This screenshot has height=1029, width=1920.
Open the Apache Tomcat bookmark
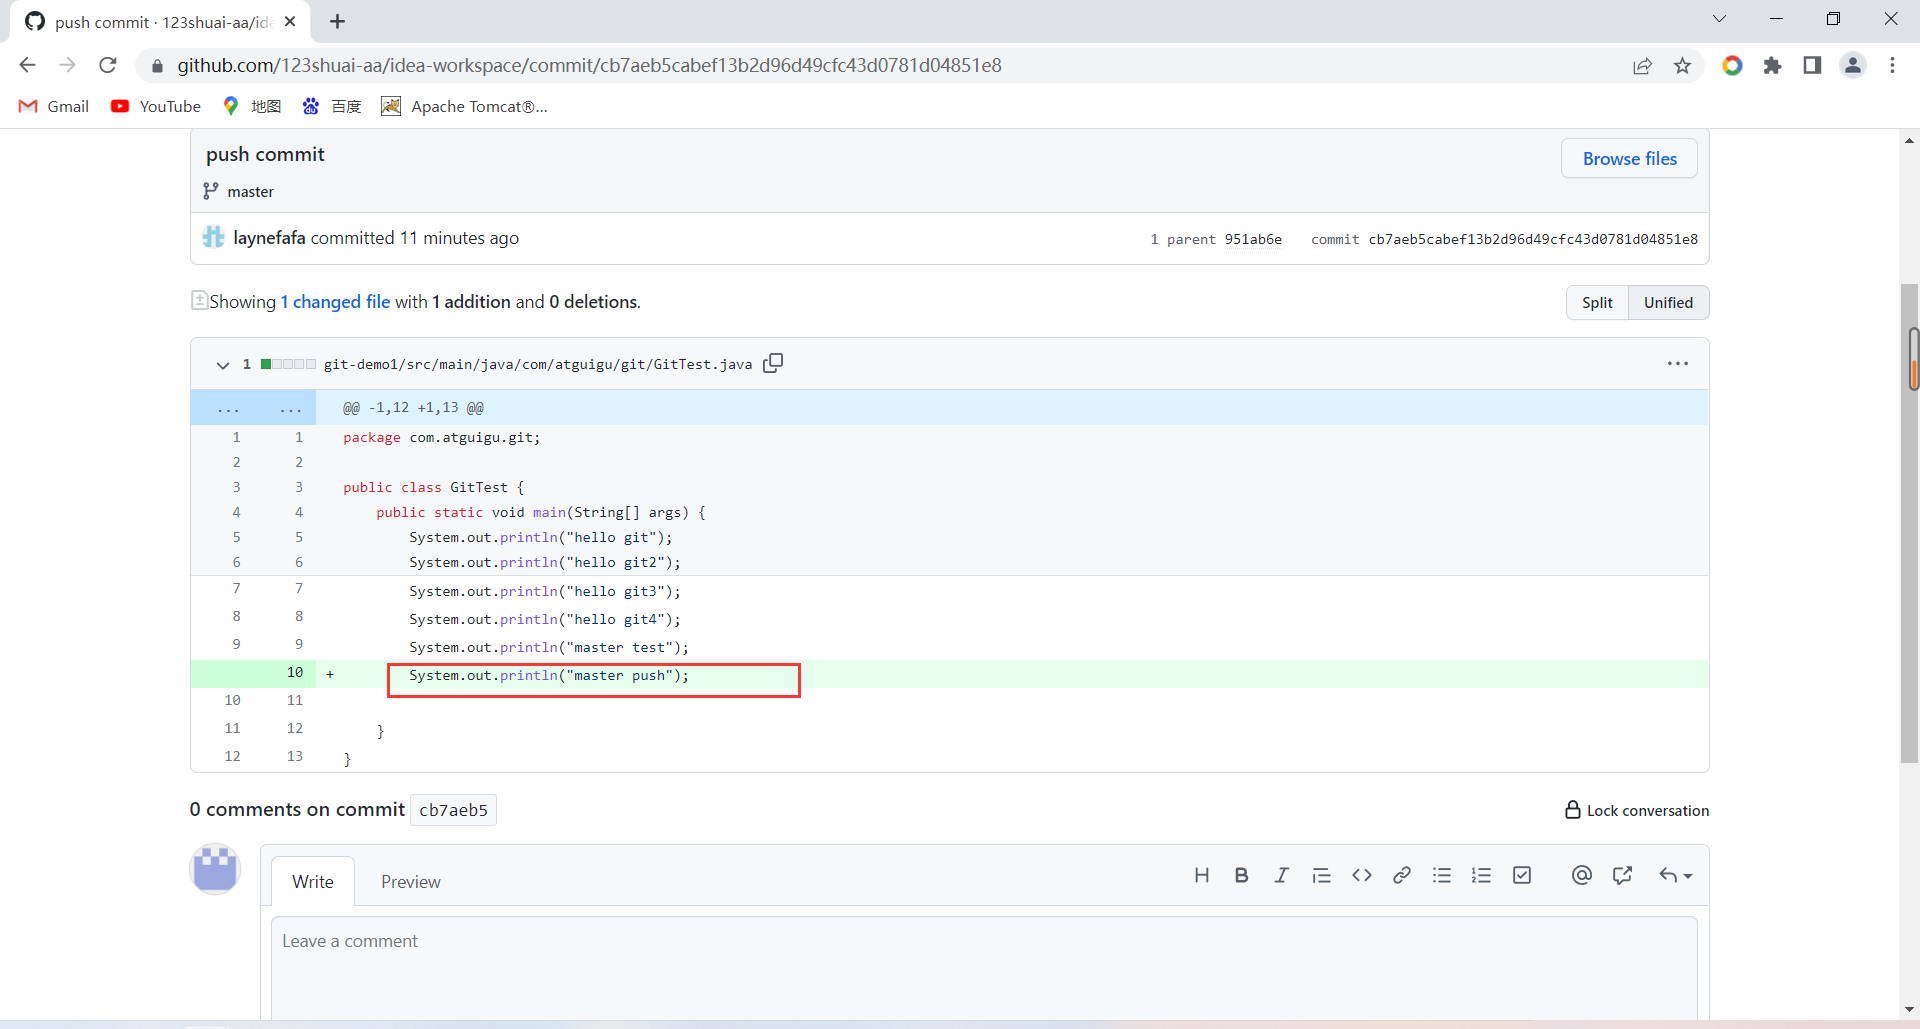(465, 106)
